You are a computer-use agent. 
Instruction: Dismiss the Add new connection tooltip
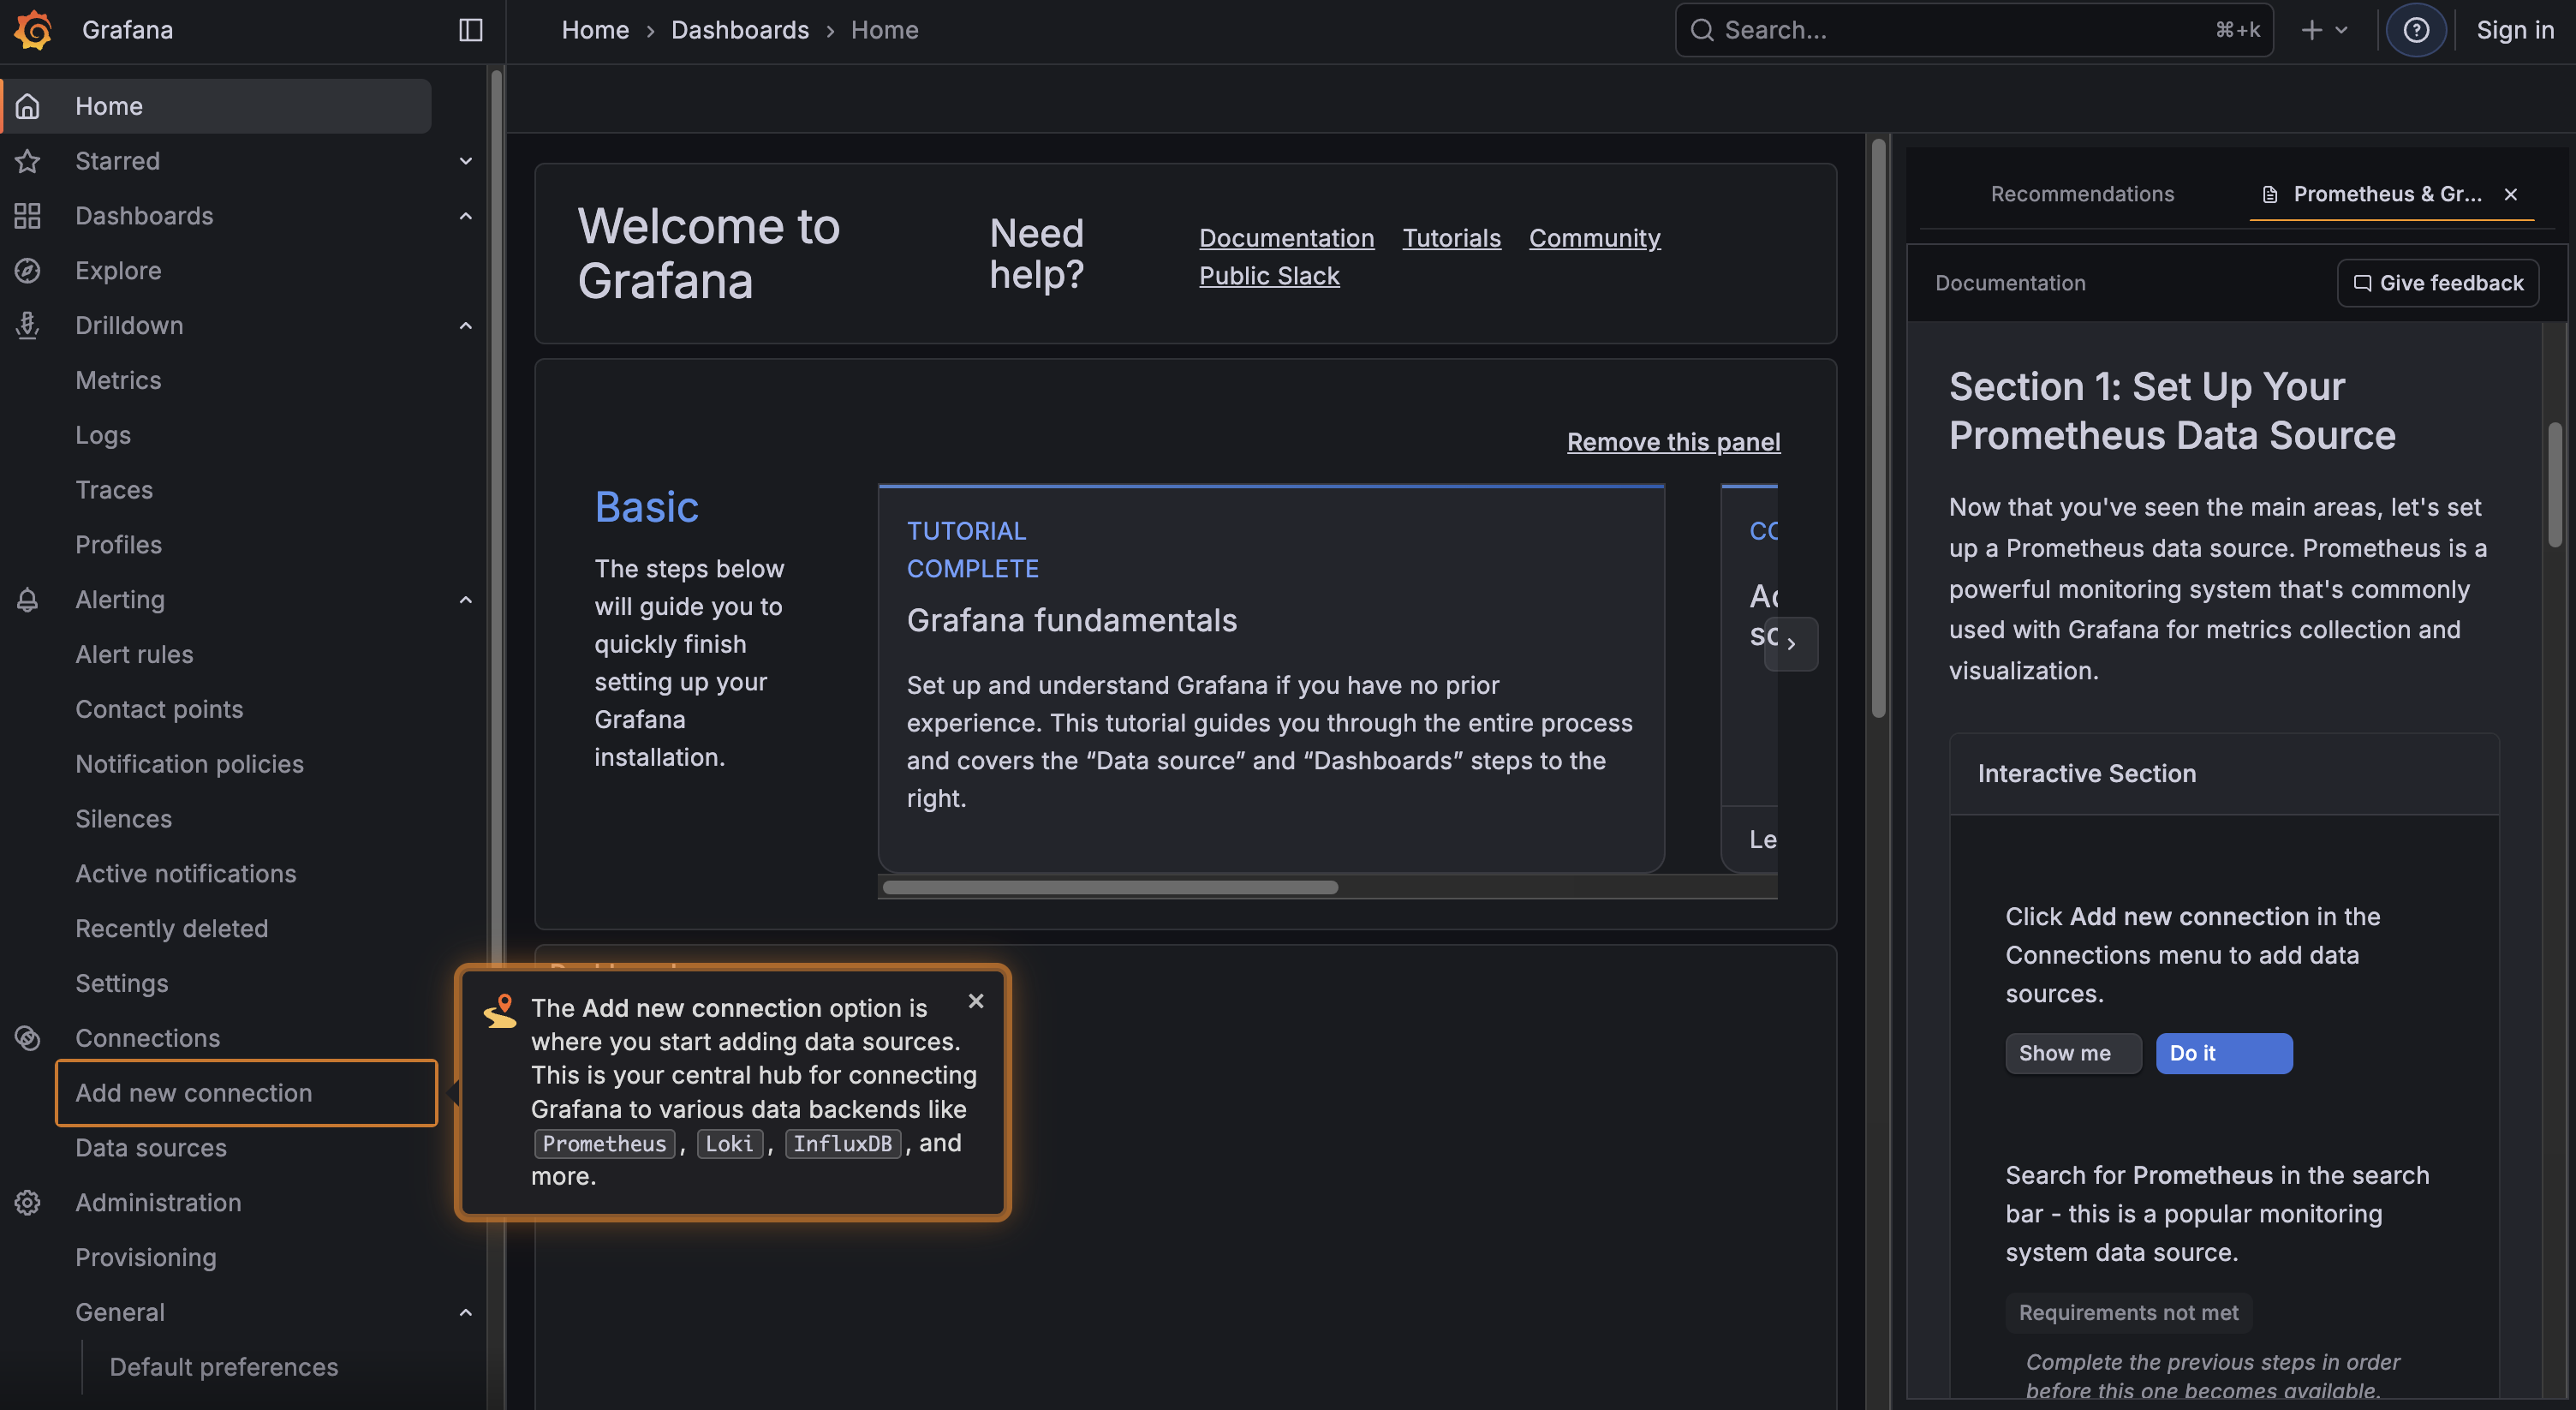pos(975,1000)
